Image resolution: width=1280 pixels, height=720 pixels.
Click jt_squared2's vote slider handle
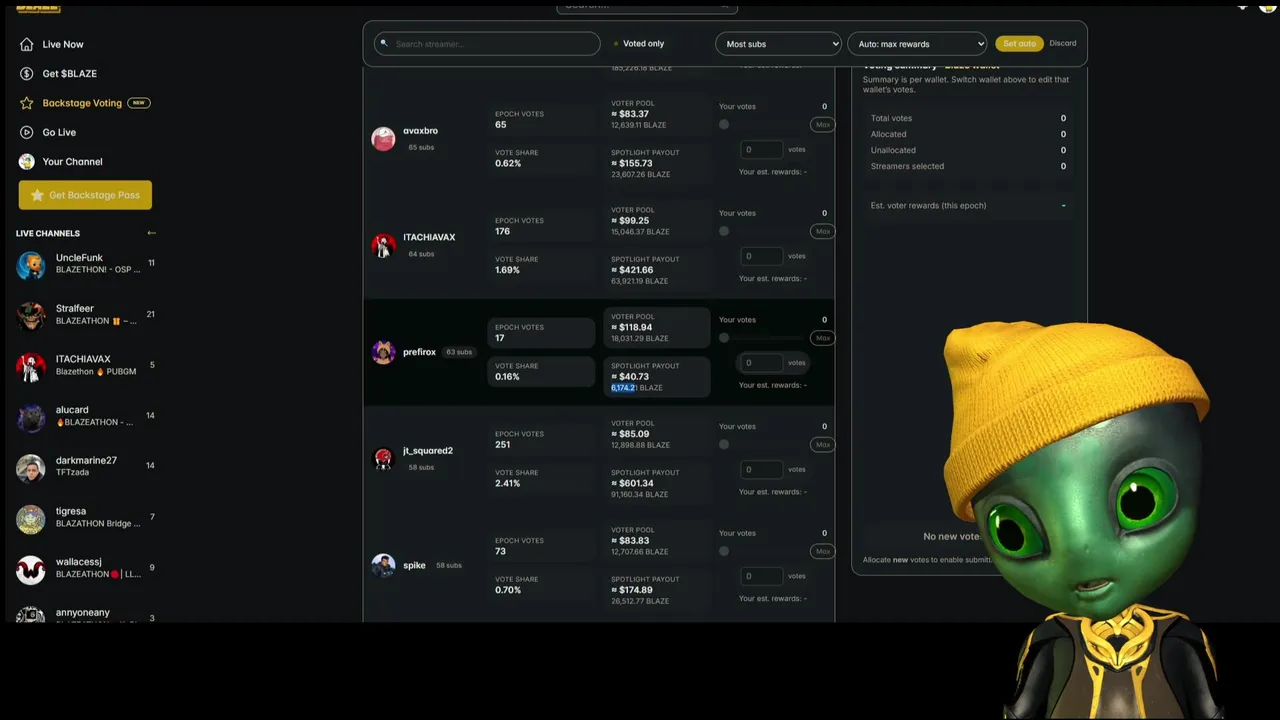[x=724, y=444]
